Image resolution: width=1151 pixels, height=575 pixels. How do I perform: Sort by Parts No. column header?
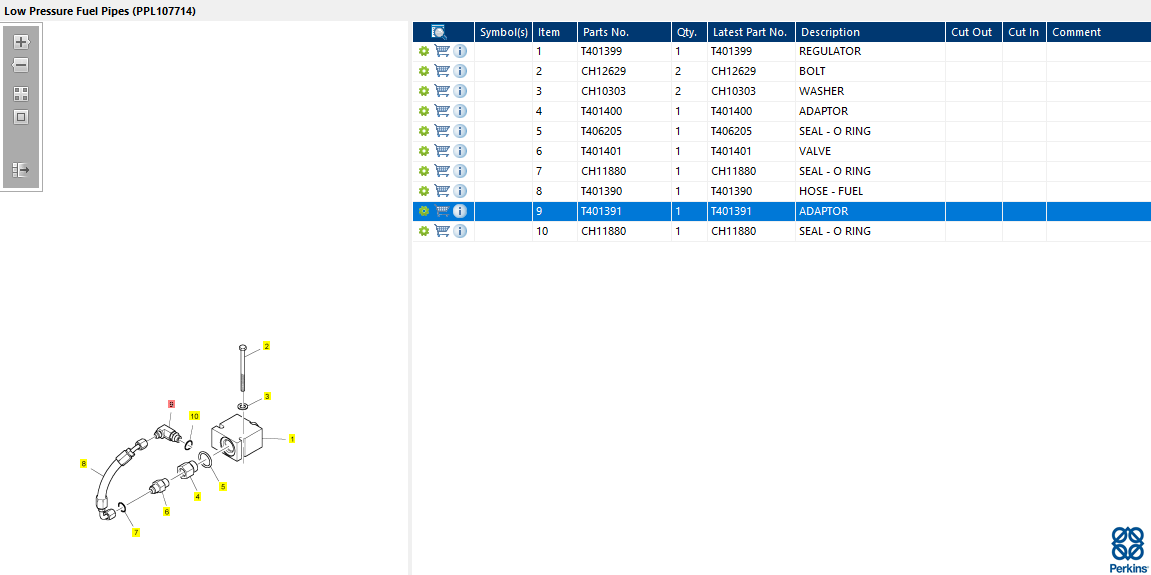pyautogui.click(x=624, y=32)
